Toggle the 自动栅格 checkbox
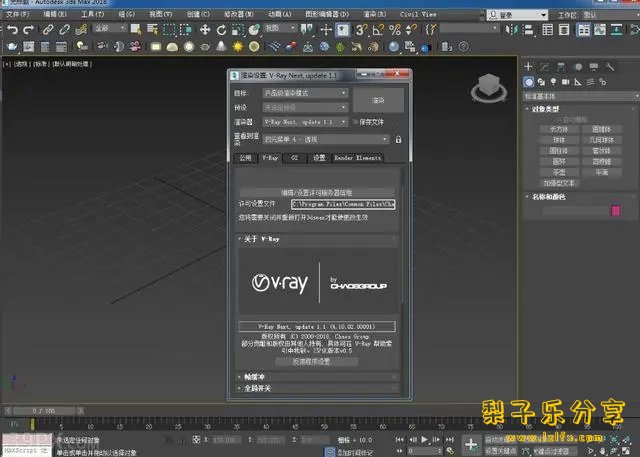Viewport: 640px width, 457px height. point(559,120)
